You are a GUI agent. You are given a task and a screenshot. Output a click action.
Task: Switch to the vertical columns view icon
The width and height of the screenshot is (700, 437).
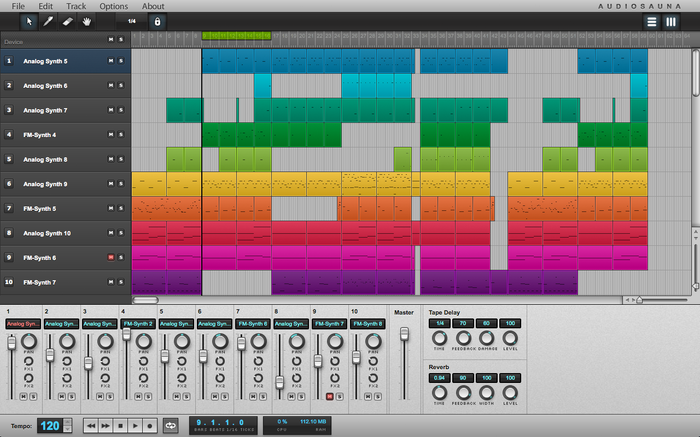click(x=671, y=20)
